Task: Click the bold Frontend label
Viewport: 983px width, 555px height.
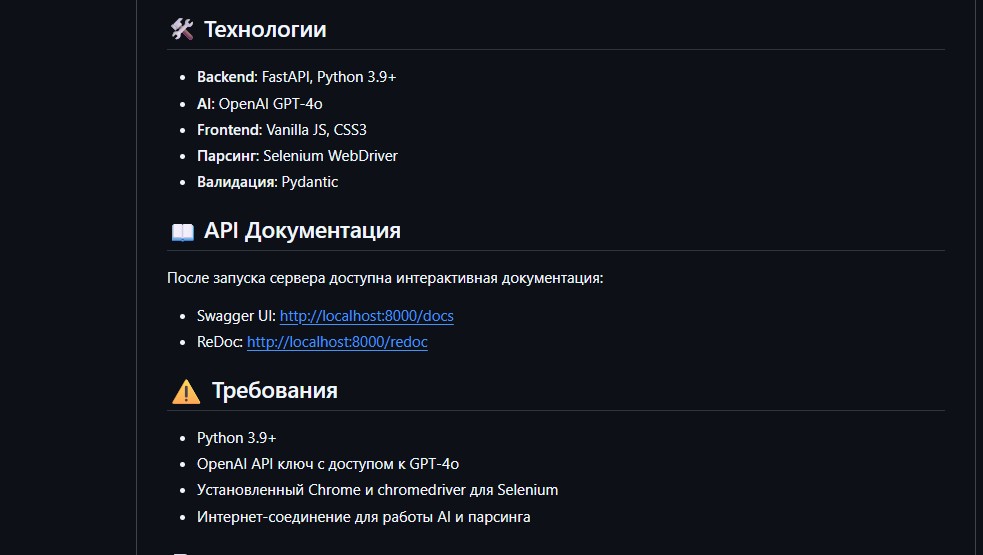Action: click(x=227, y=129)
